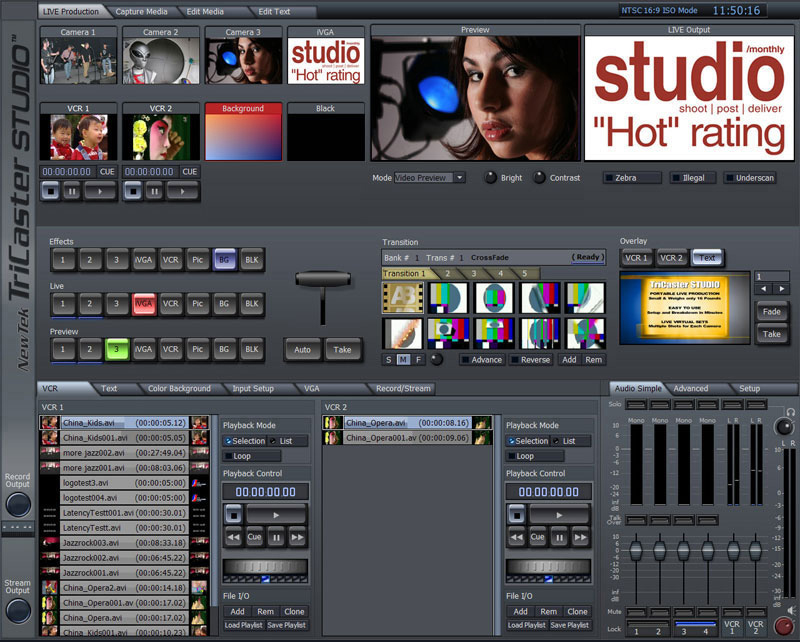Click the T-bar transition handle

323,280
